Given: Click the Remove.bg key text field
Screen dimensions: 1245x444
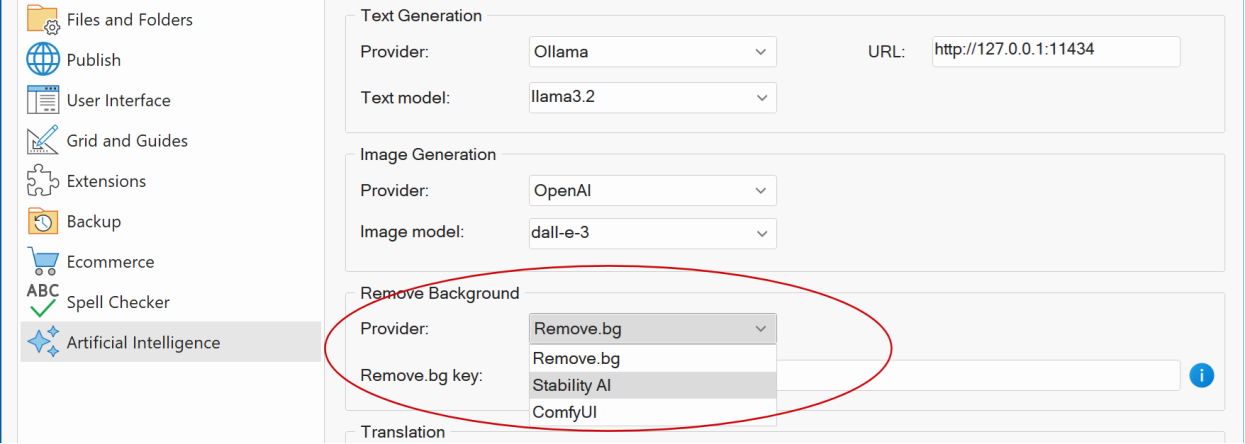Looking at the screenshot, I should coord(978,375).
